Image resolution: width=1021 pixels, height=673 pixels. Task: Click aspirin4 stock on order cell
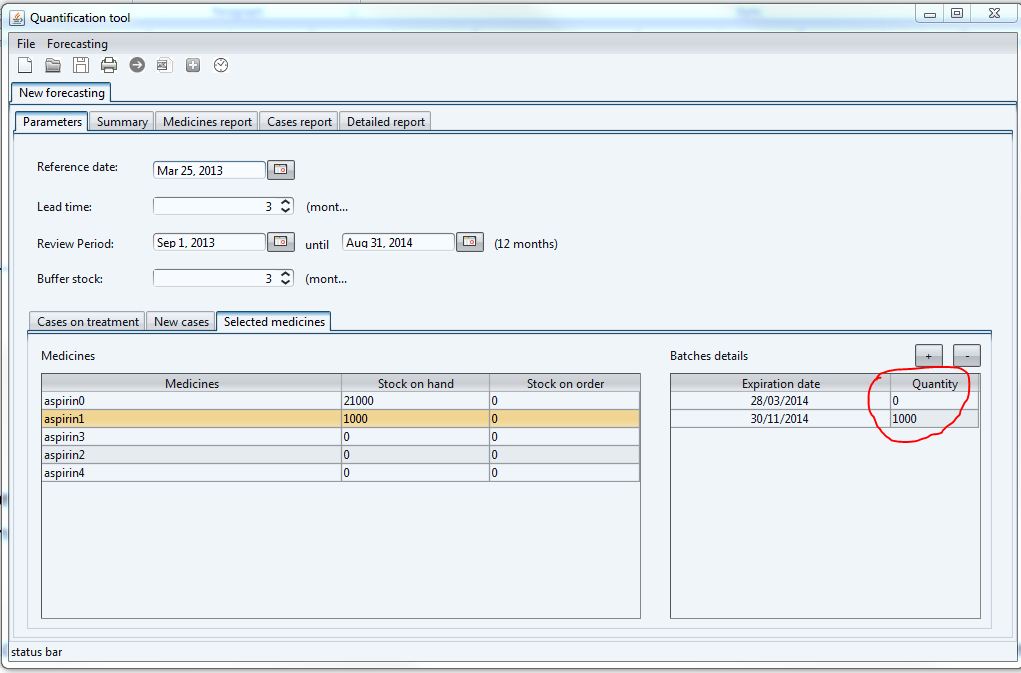565,473
